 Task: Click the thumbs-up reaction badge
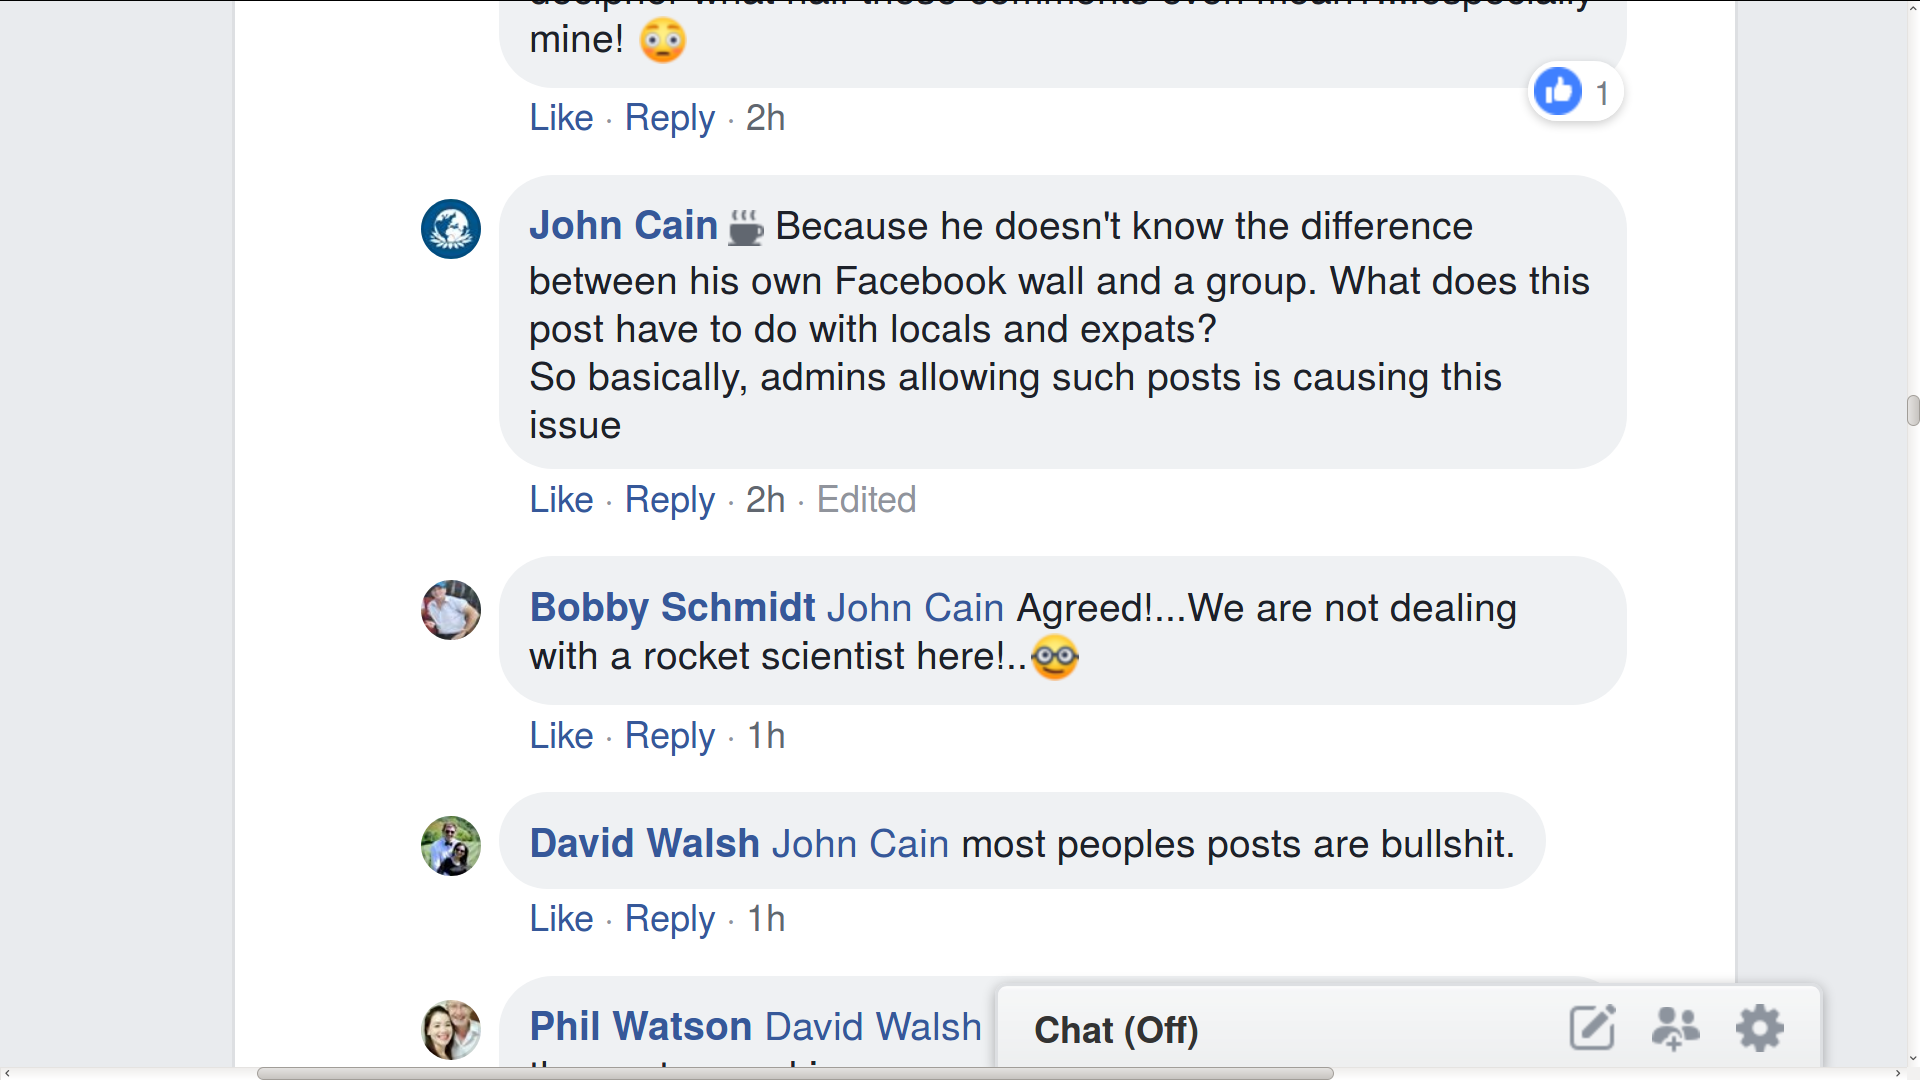click(1557, 91)
